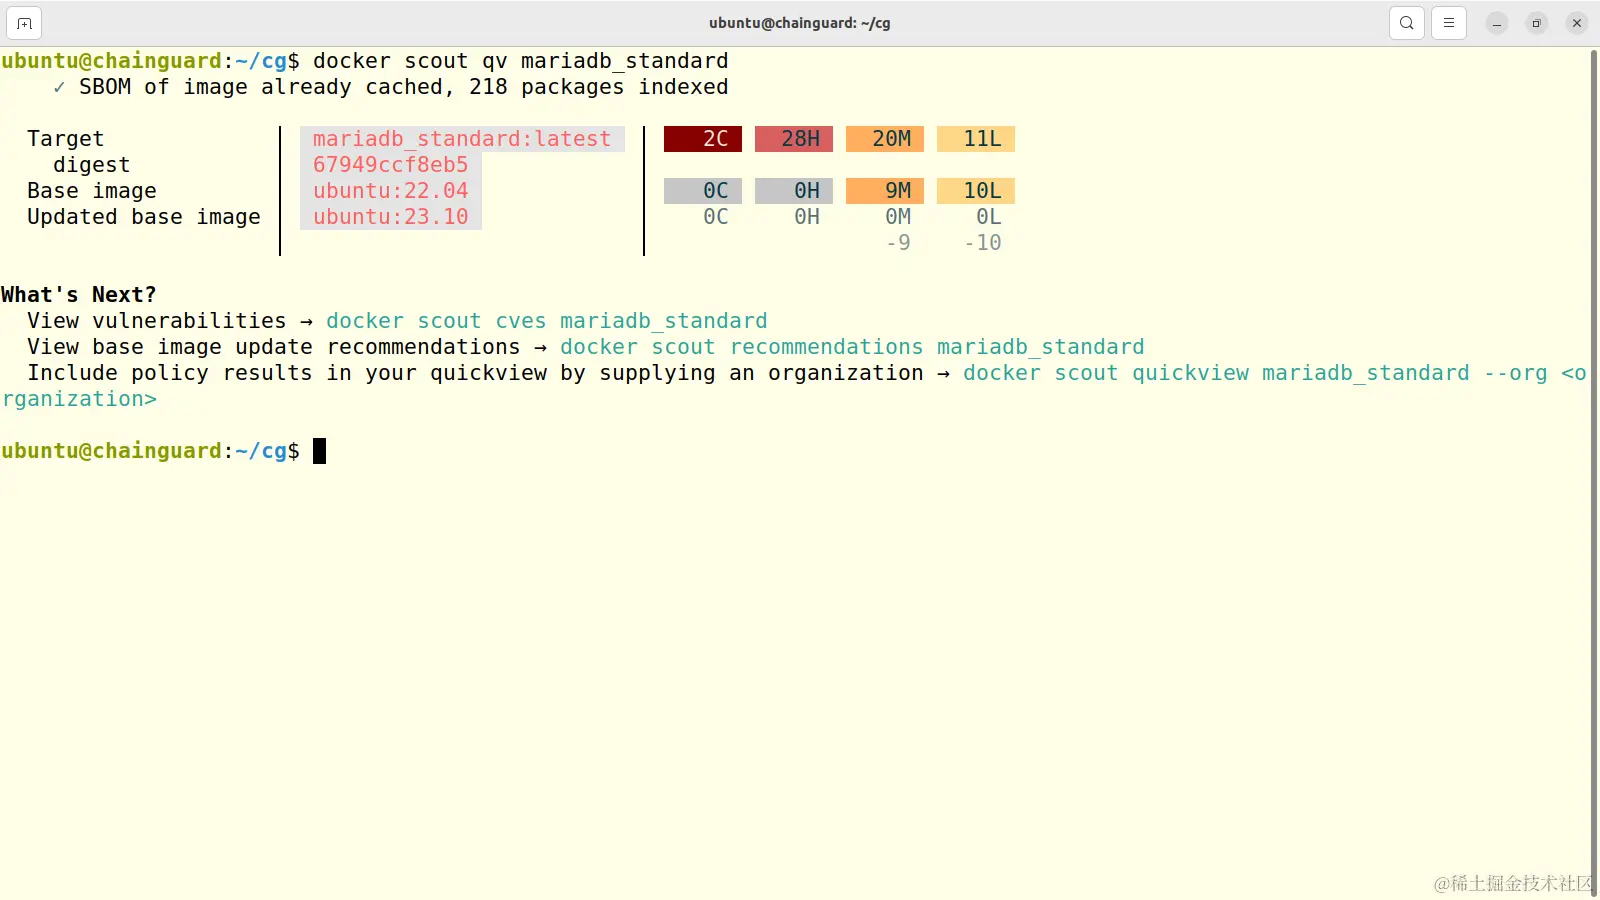
Task: Minimize the terminal window
Action: (x=1497, y=23)
